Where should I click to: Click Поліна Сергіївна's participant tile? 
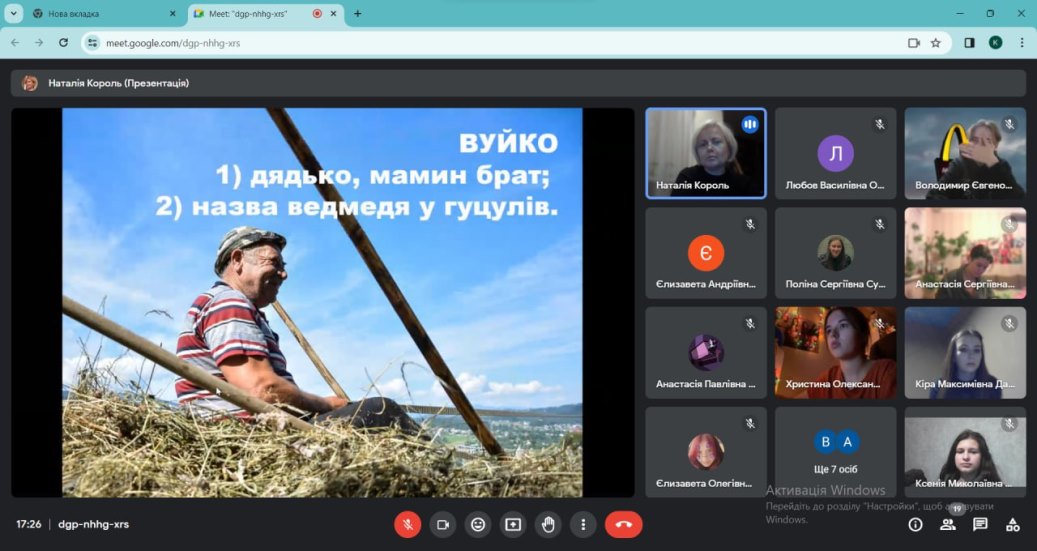tap(835, 253)
